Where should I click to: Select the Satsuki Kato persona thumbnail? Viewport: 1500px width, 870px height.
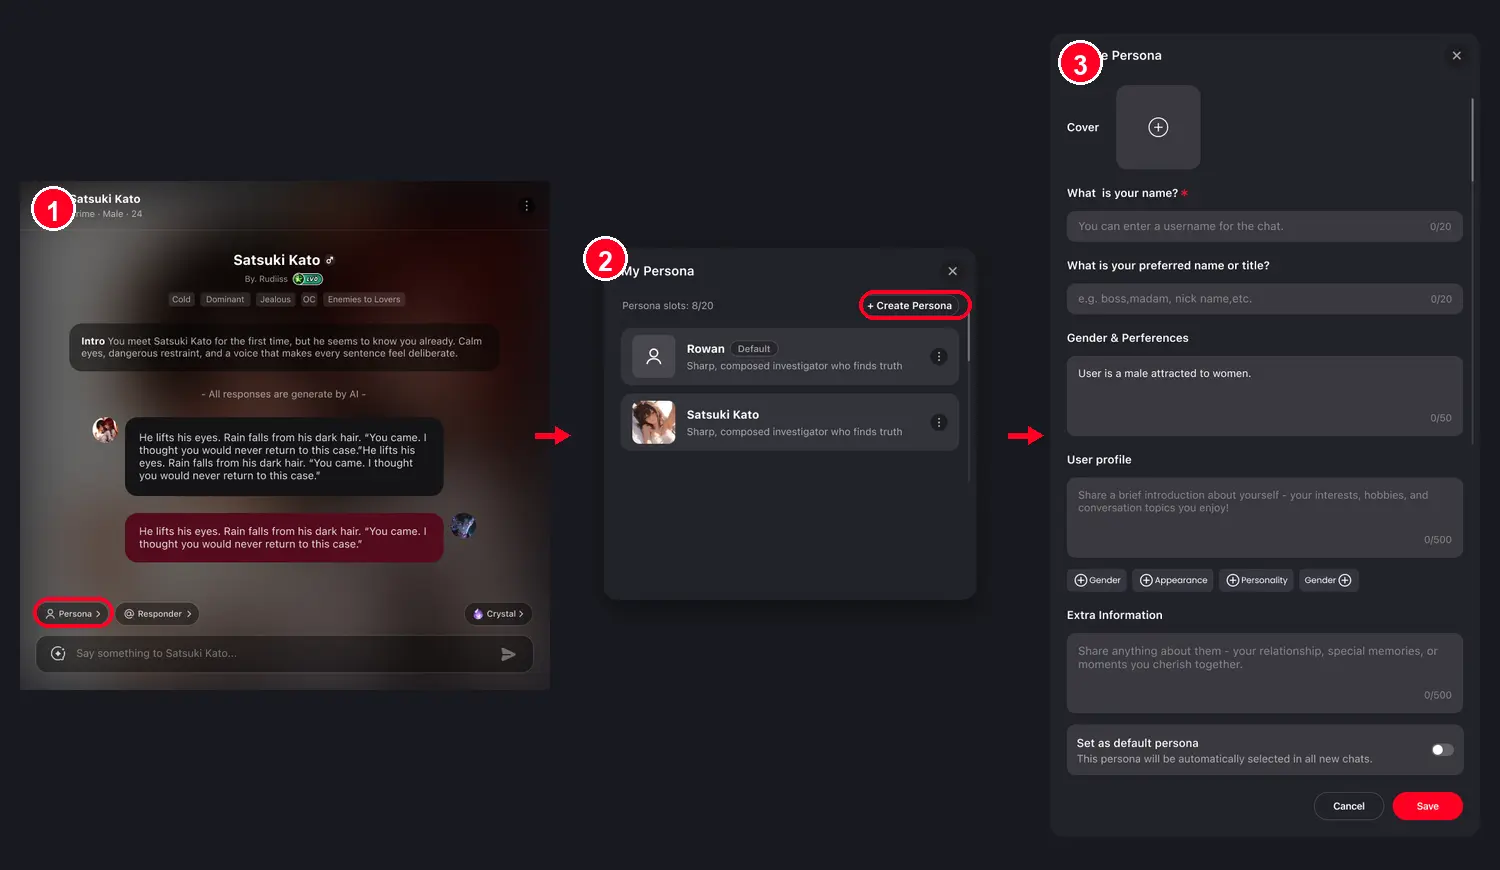(654, 423)
